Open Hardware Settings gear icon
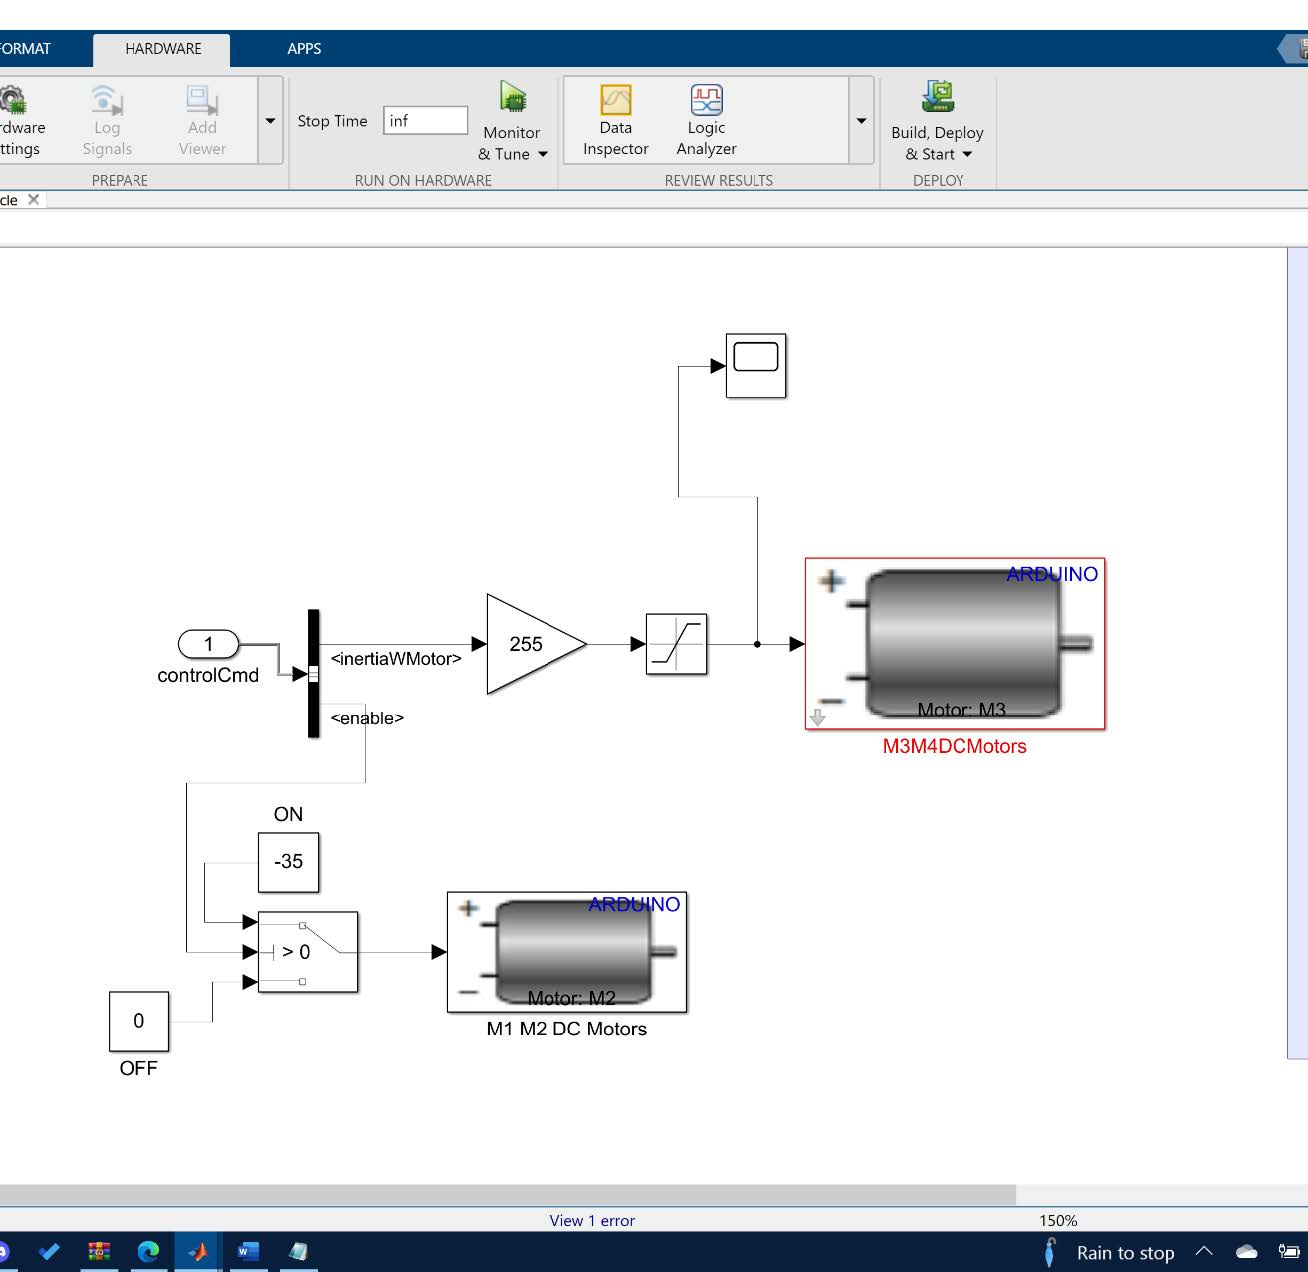 [x=12, y=99]
